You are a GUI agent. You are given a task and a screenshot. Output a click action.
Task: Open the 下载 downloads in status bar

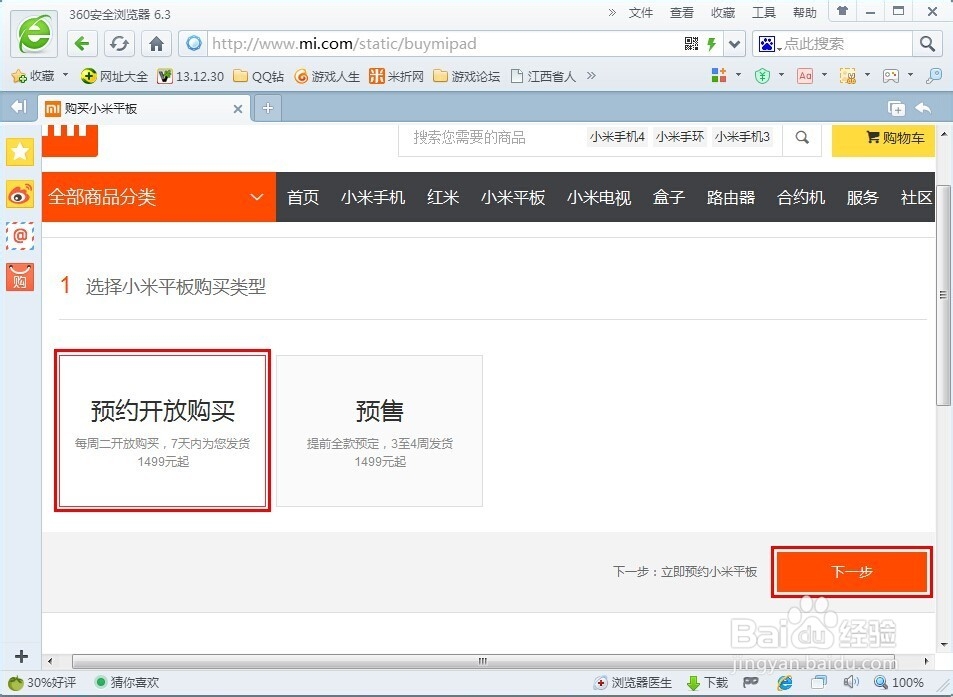click(707, 682)
